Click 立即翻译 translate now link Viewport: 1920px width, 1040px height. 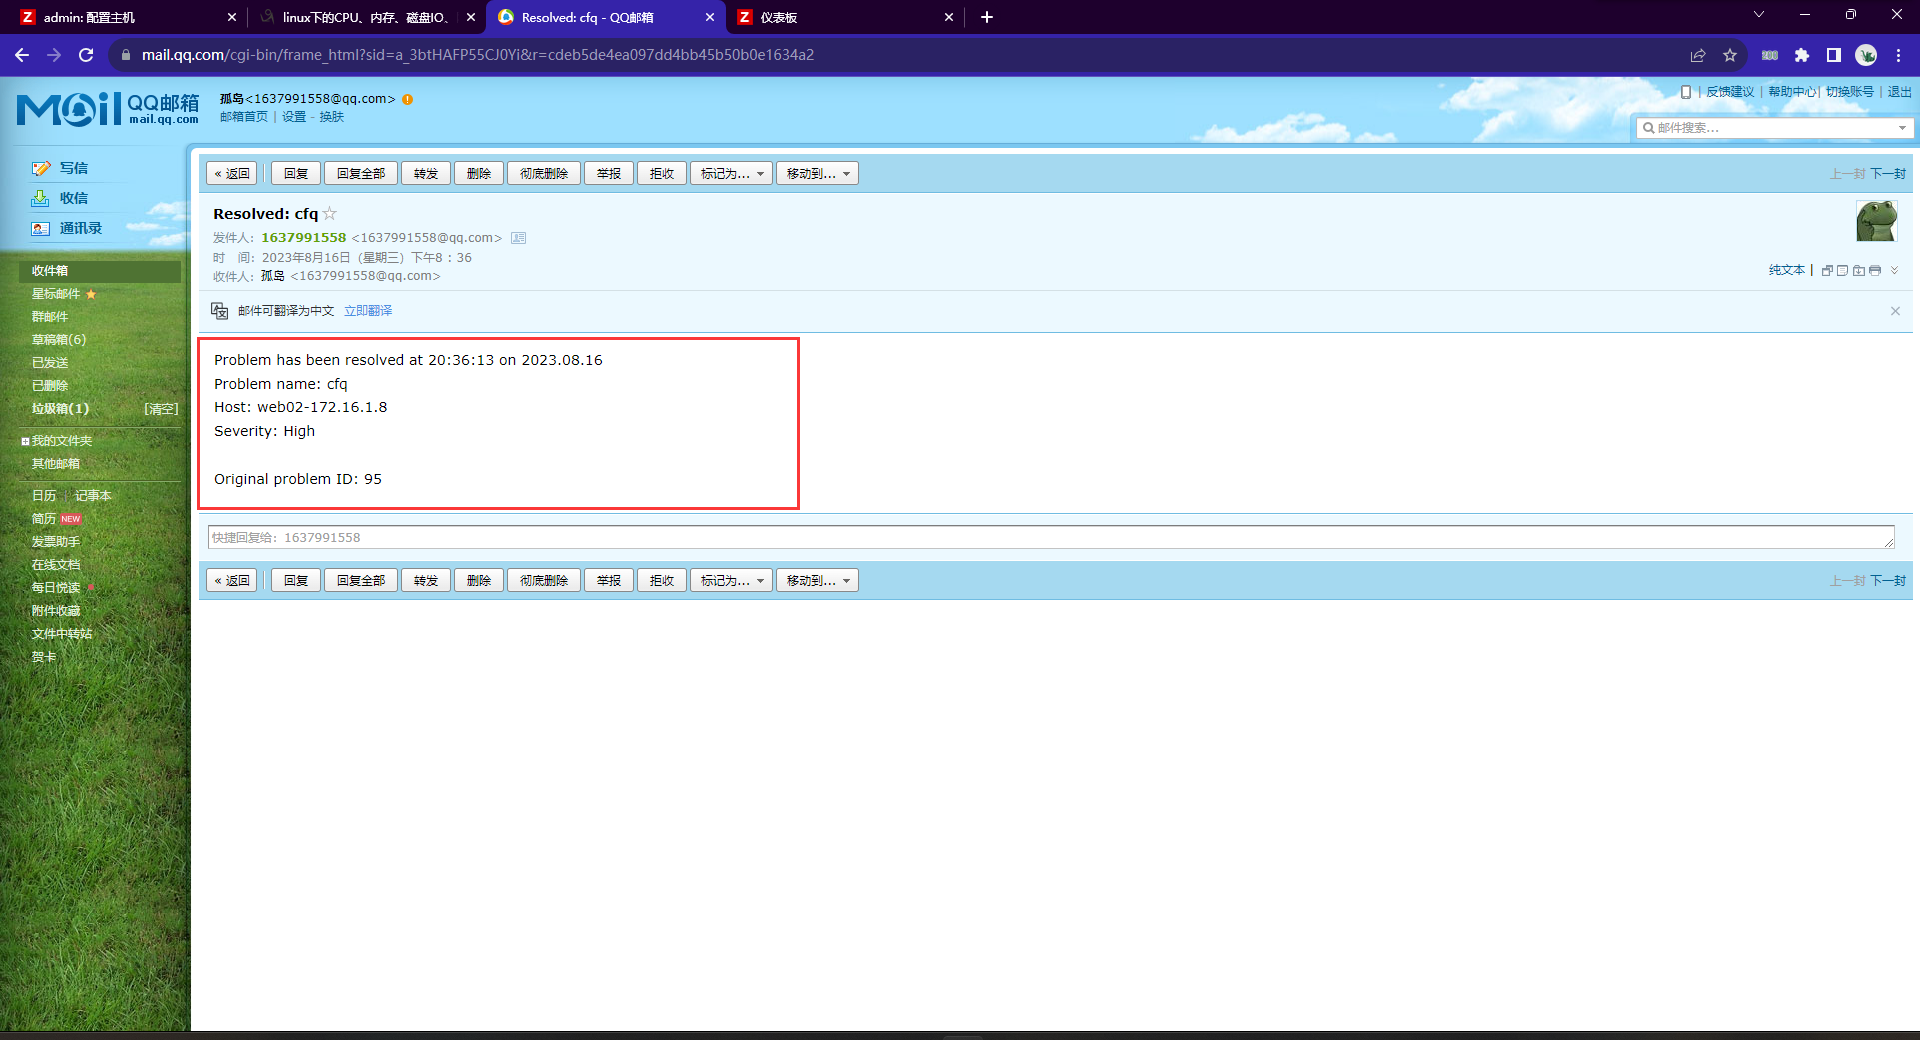pos(368,311)
